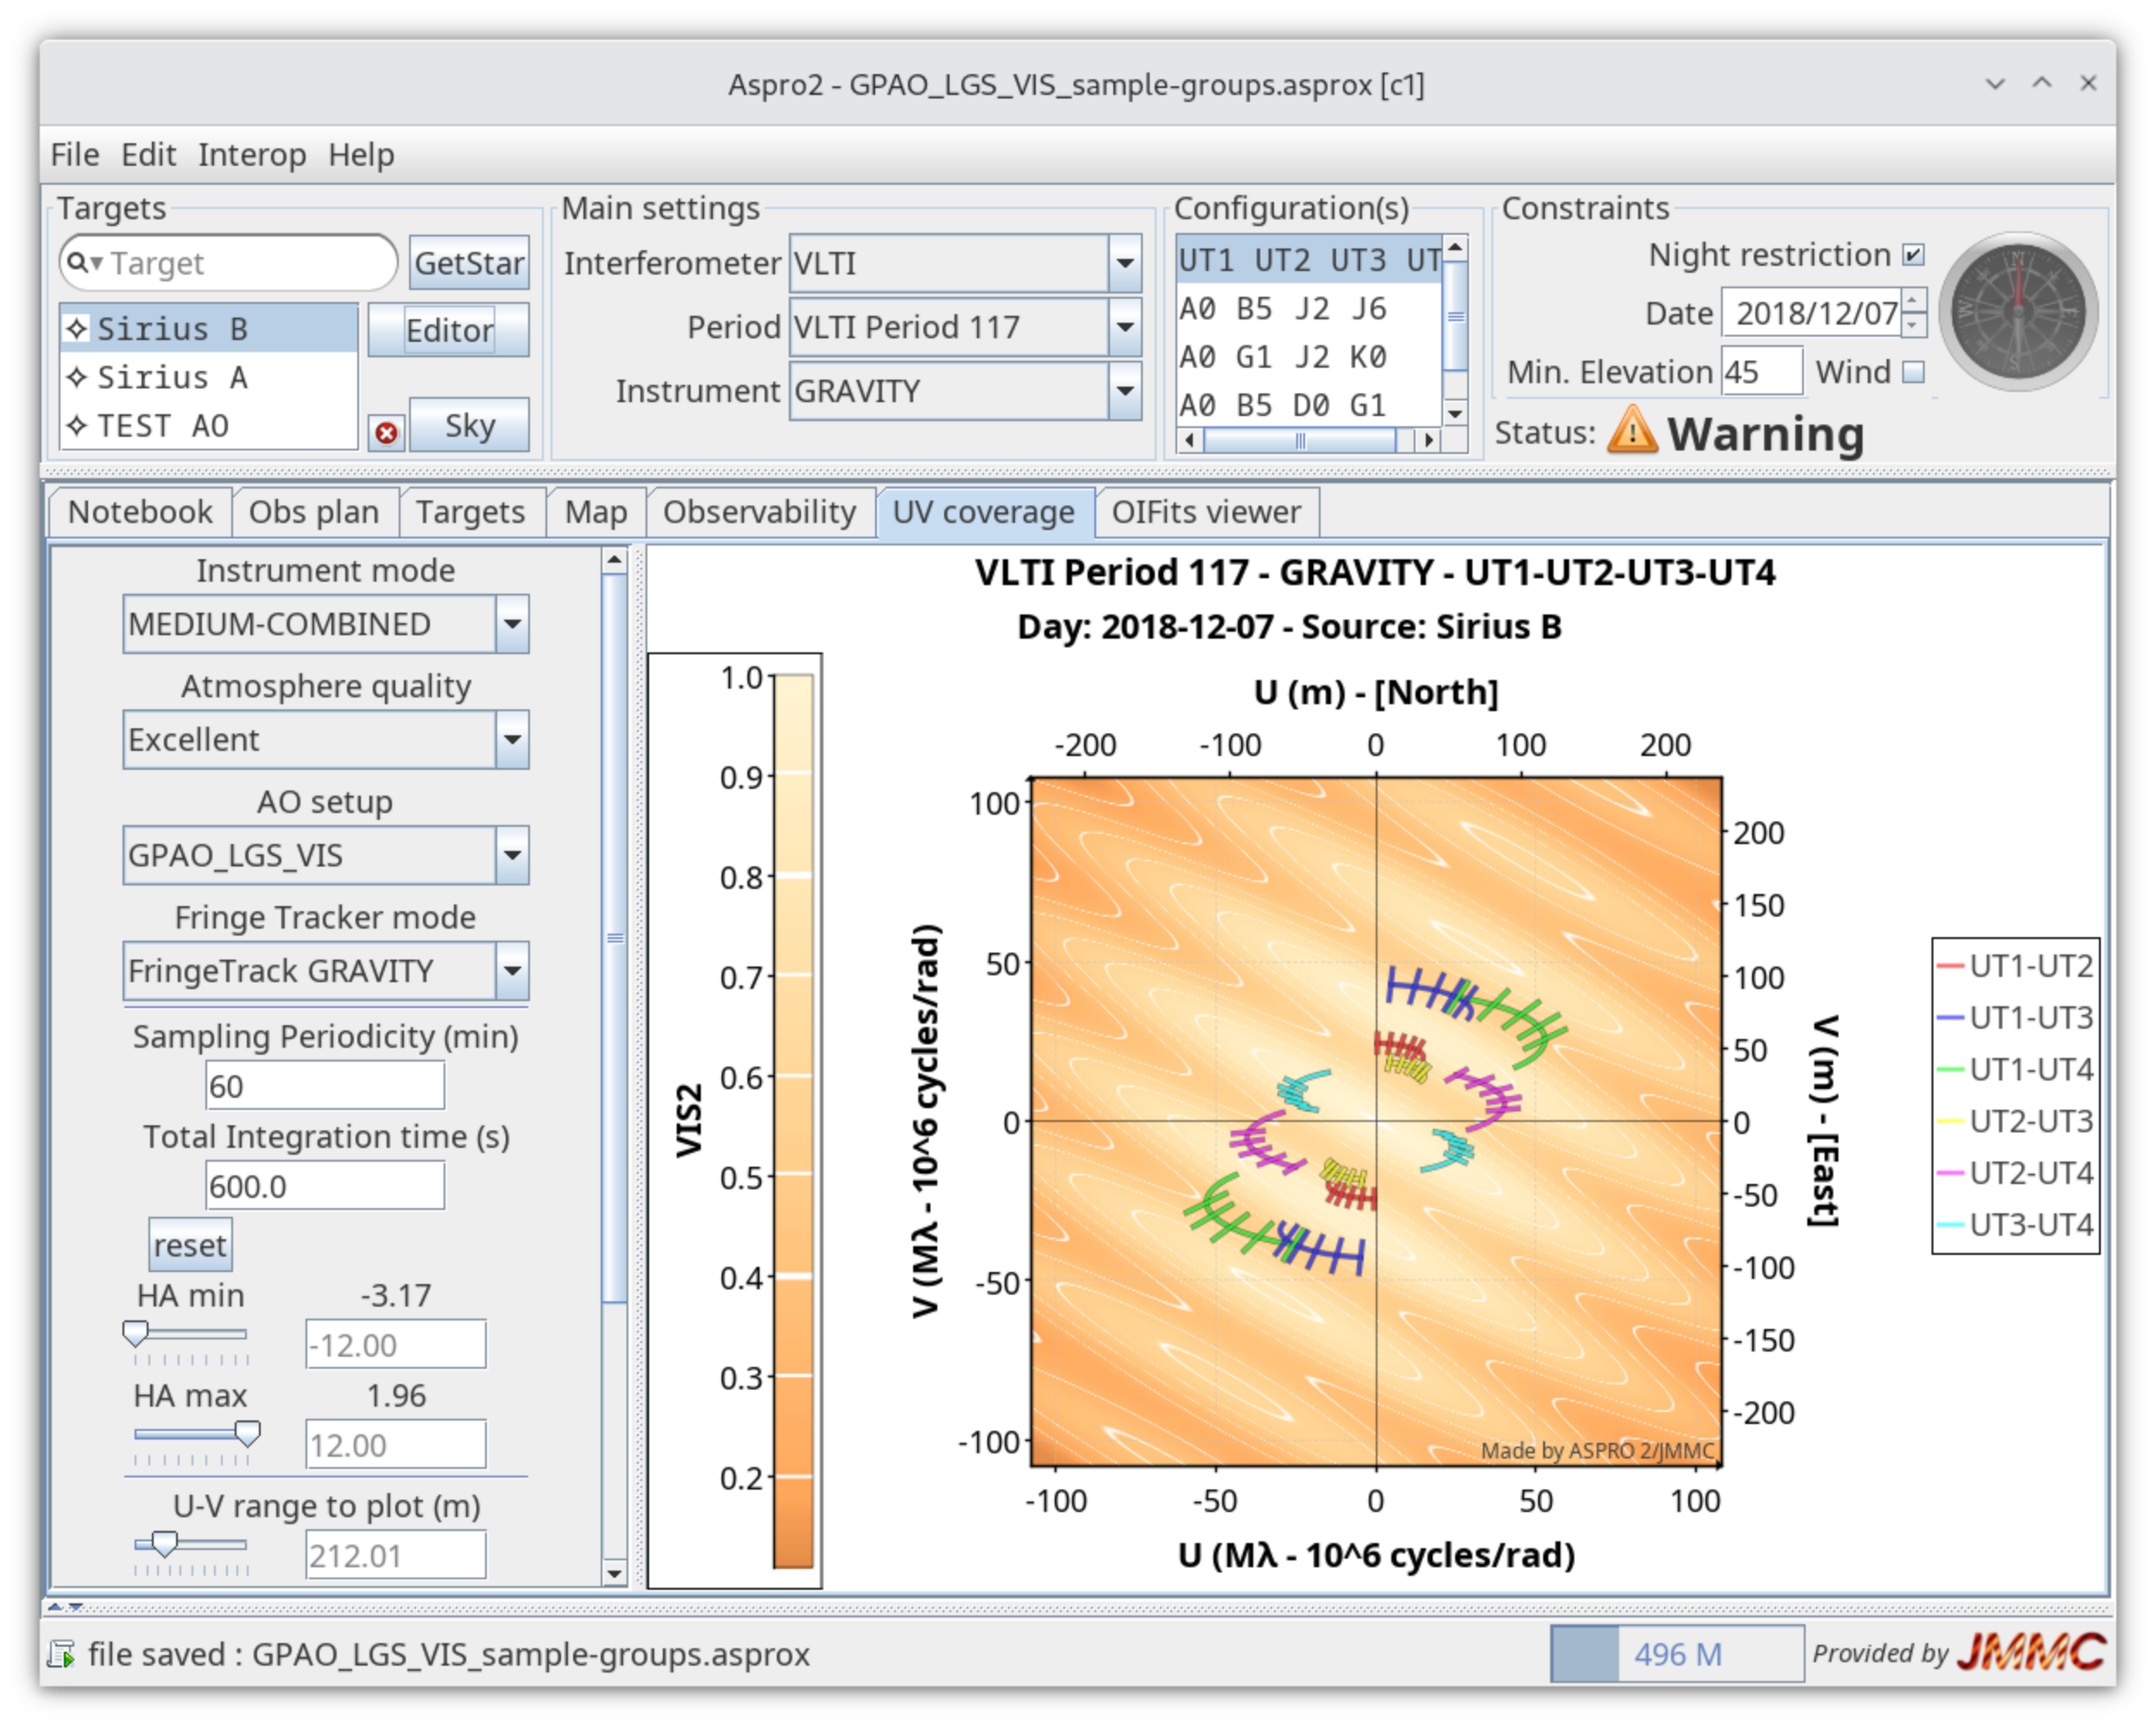Enable the Wind checkbox
Image resolution: width=2156 pixels, height=1726 pixels.
1913,372
